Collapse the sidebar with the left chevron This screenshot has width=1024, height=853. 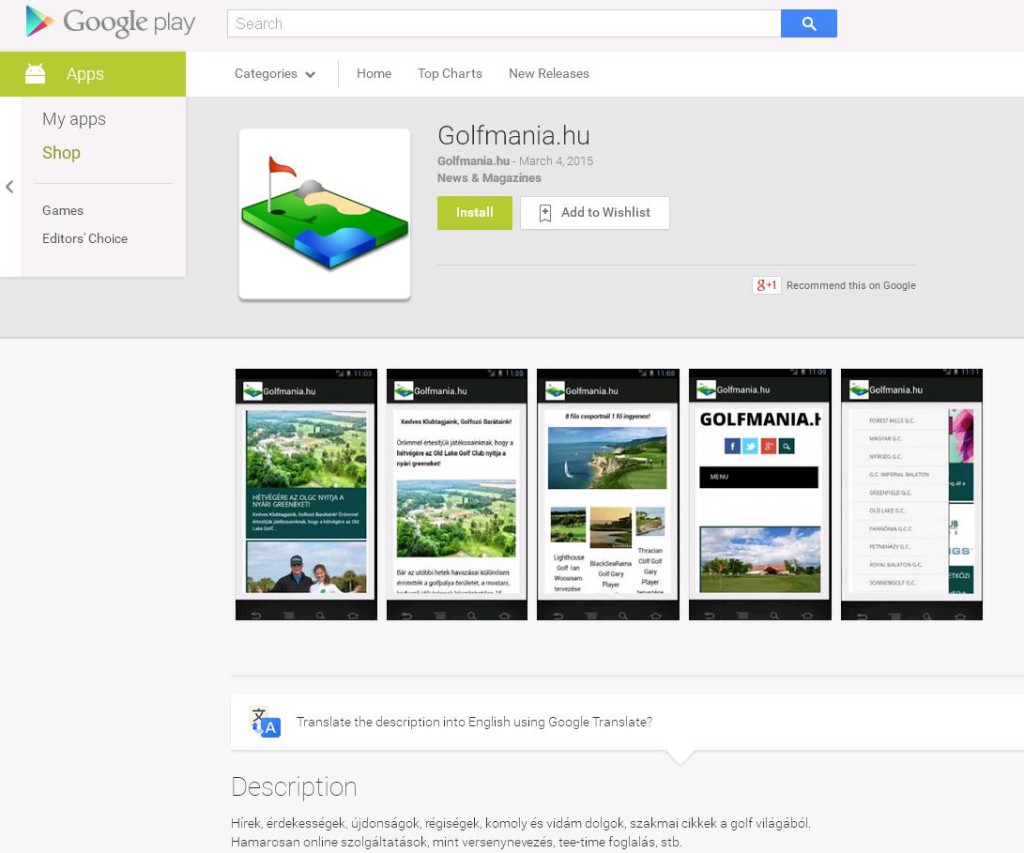point(10,187)
